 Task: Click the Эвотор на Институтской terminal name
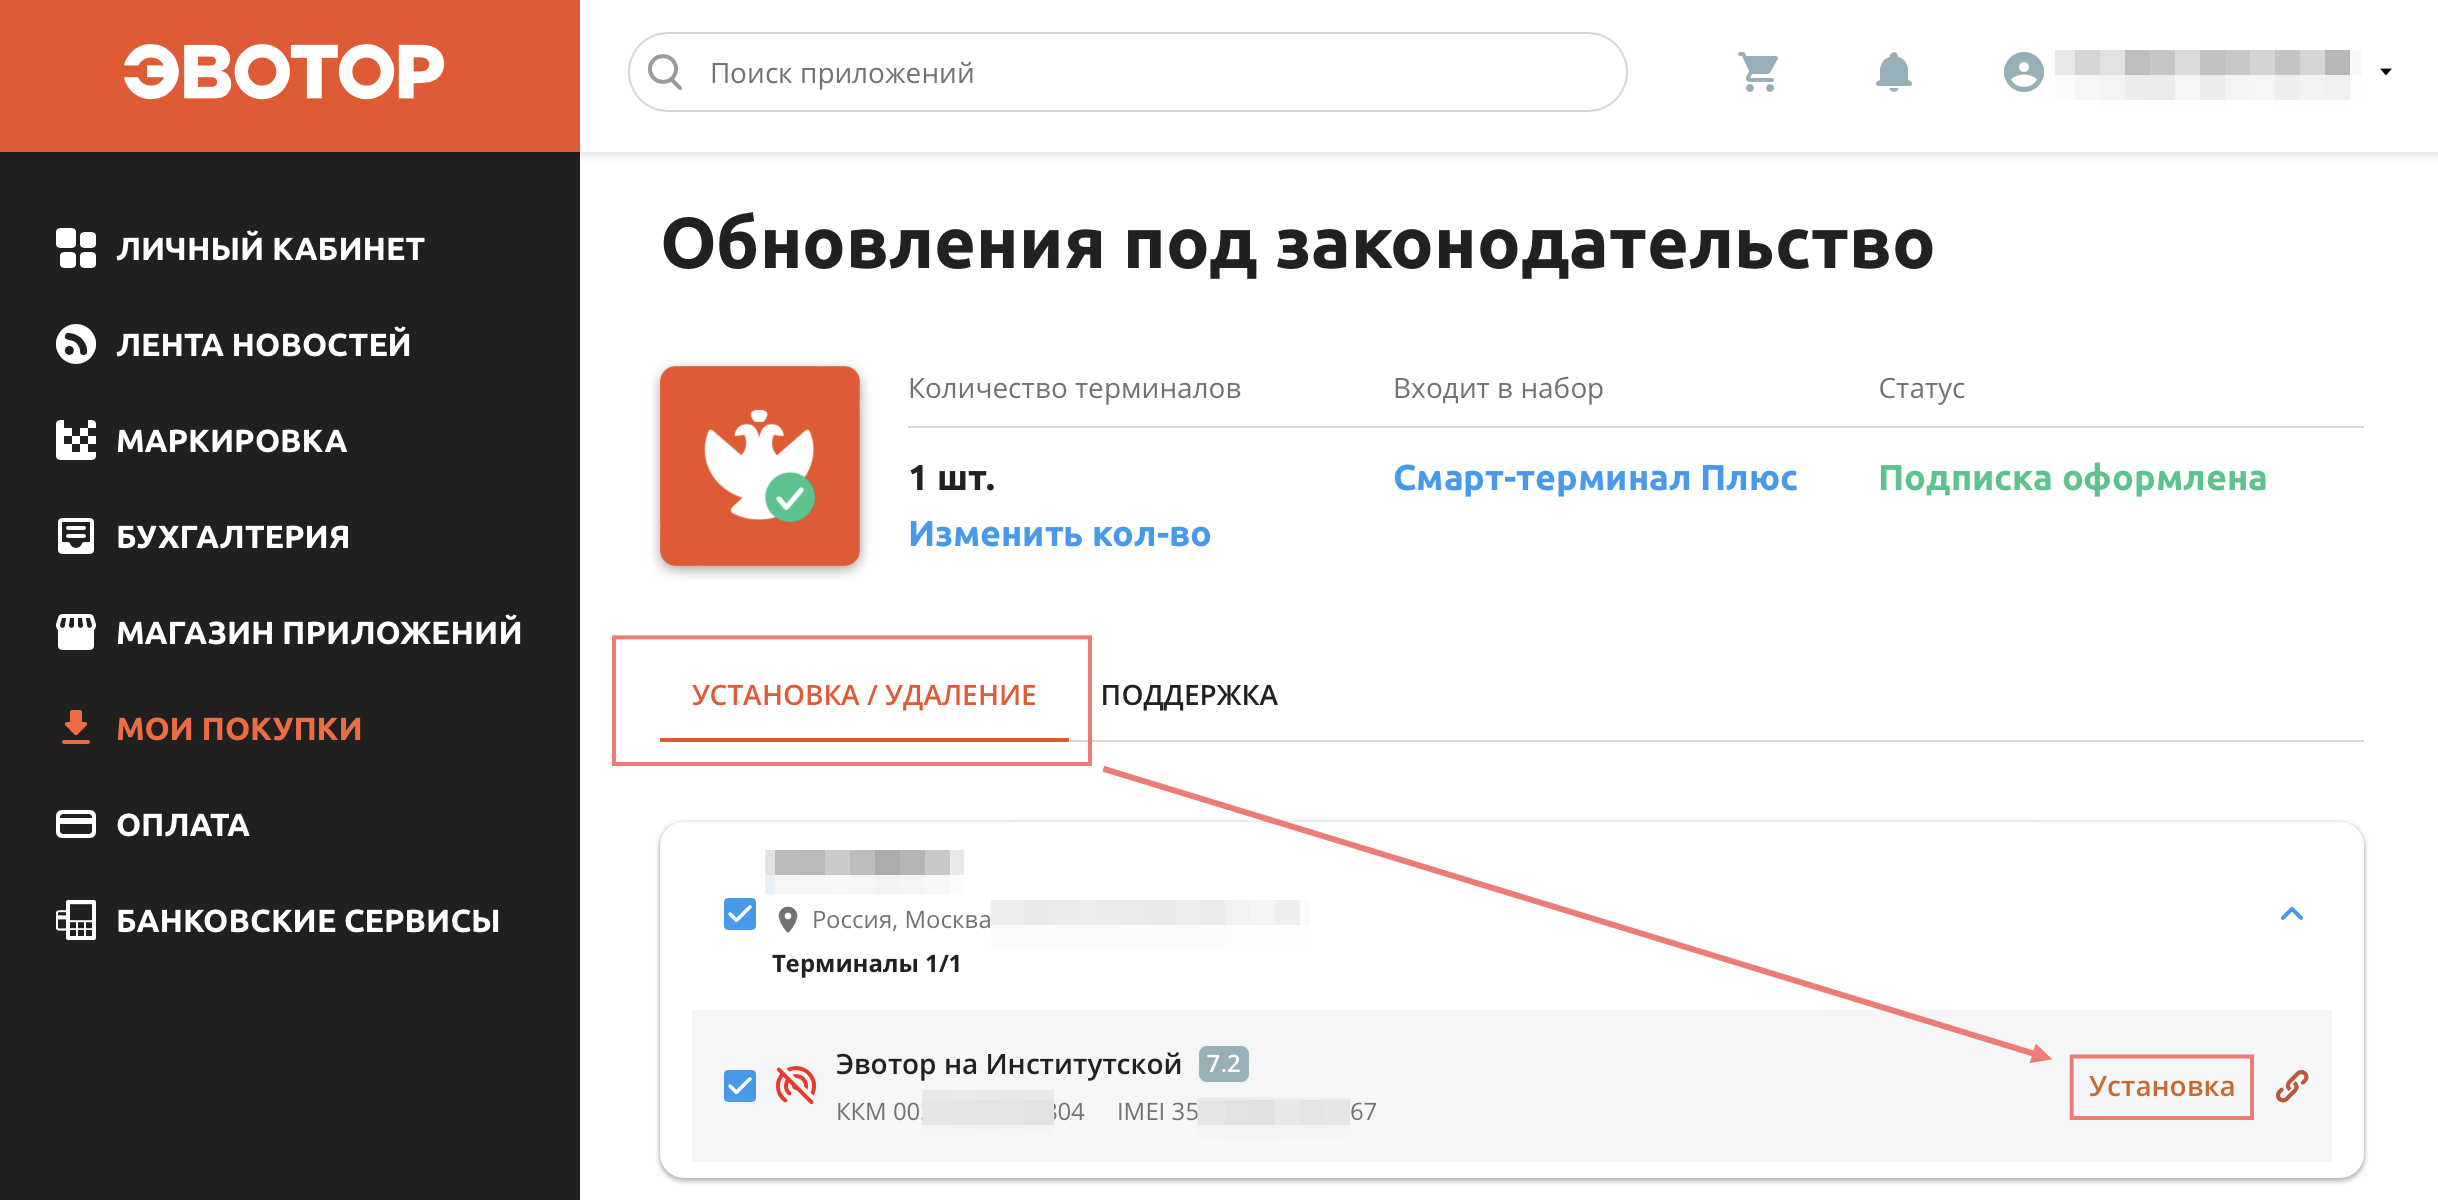click(x=1009, y=1063)
